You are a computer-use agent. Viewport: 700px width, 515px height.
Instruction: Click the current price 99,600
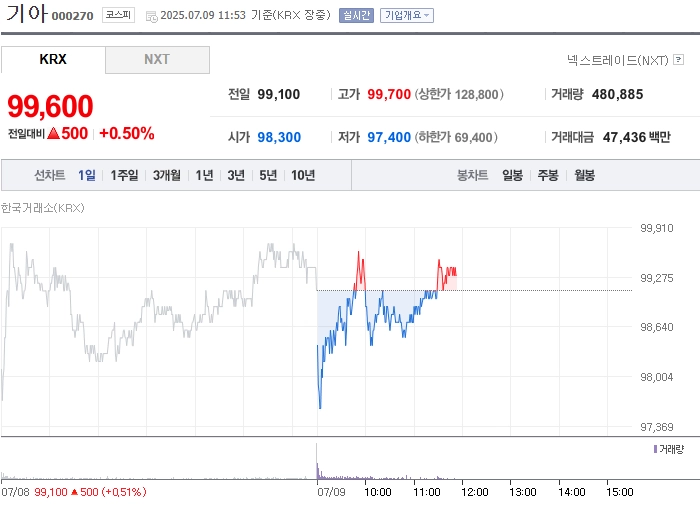[50, 106]
